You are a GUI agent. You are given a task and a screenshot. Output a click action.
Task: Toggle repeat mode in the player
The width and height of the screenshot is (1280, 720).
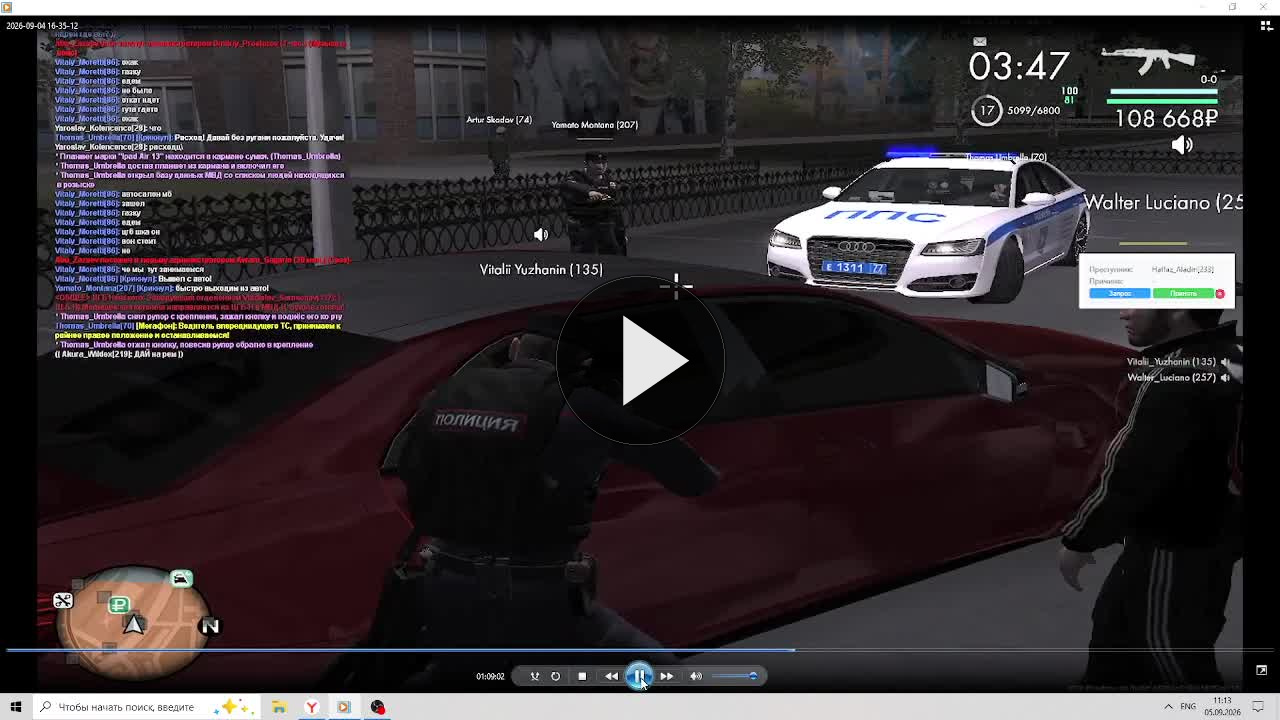point(556,676)
